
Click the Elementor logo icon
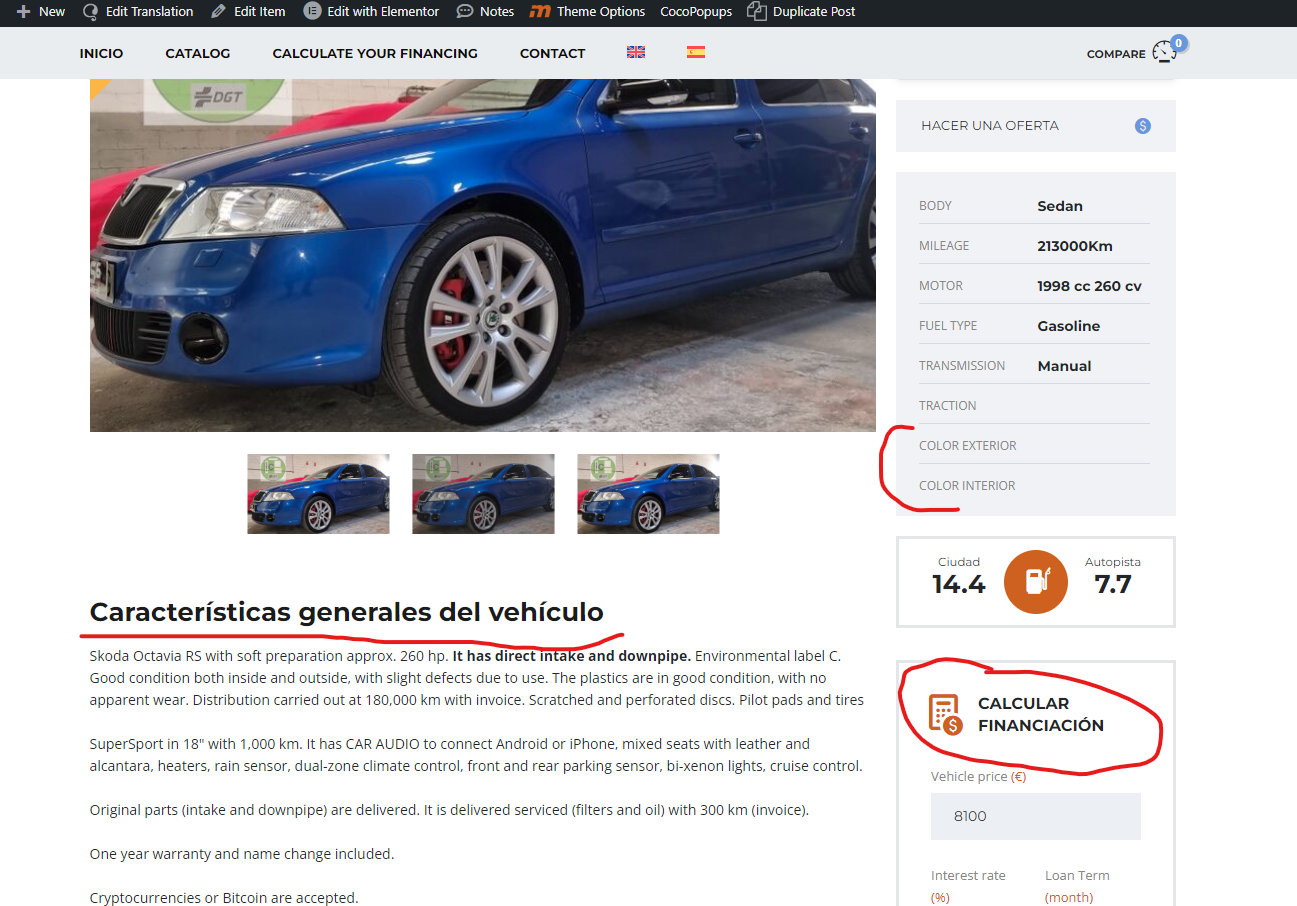point(312,12)
